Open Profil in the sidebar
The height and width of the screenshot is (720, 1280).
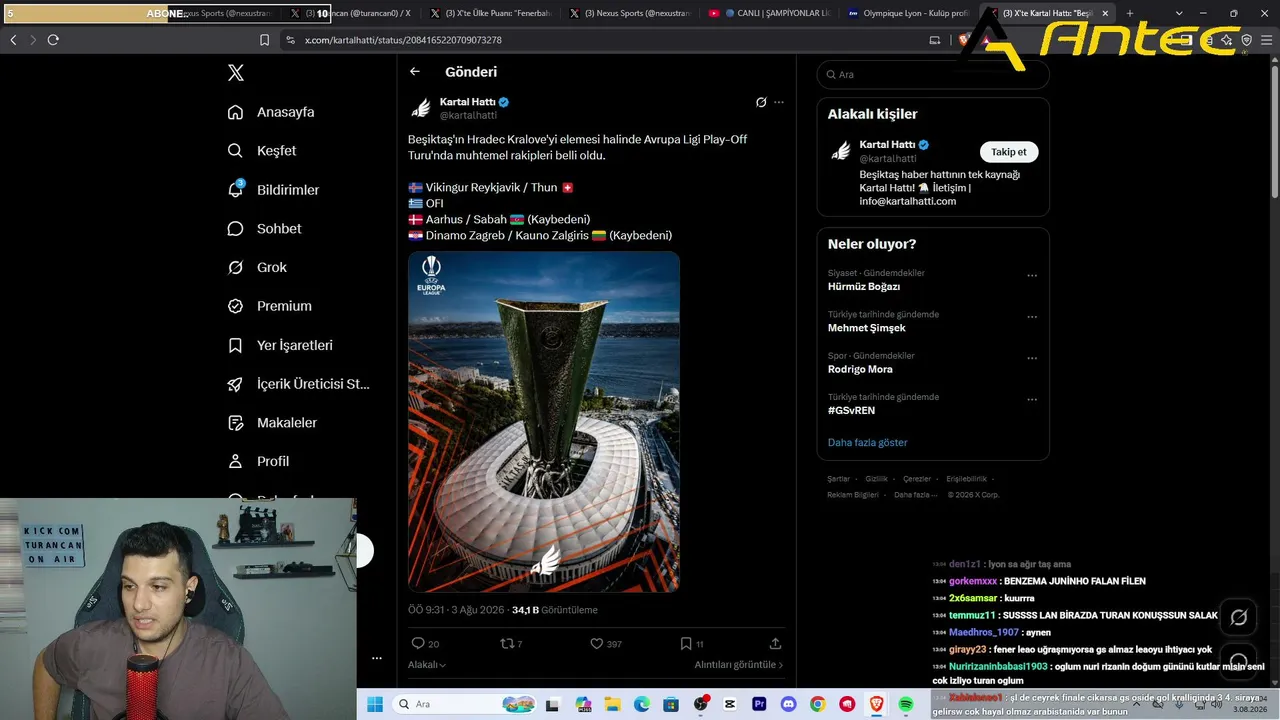(x=258, y=462)
